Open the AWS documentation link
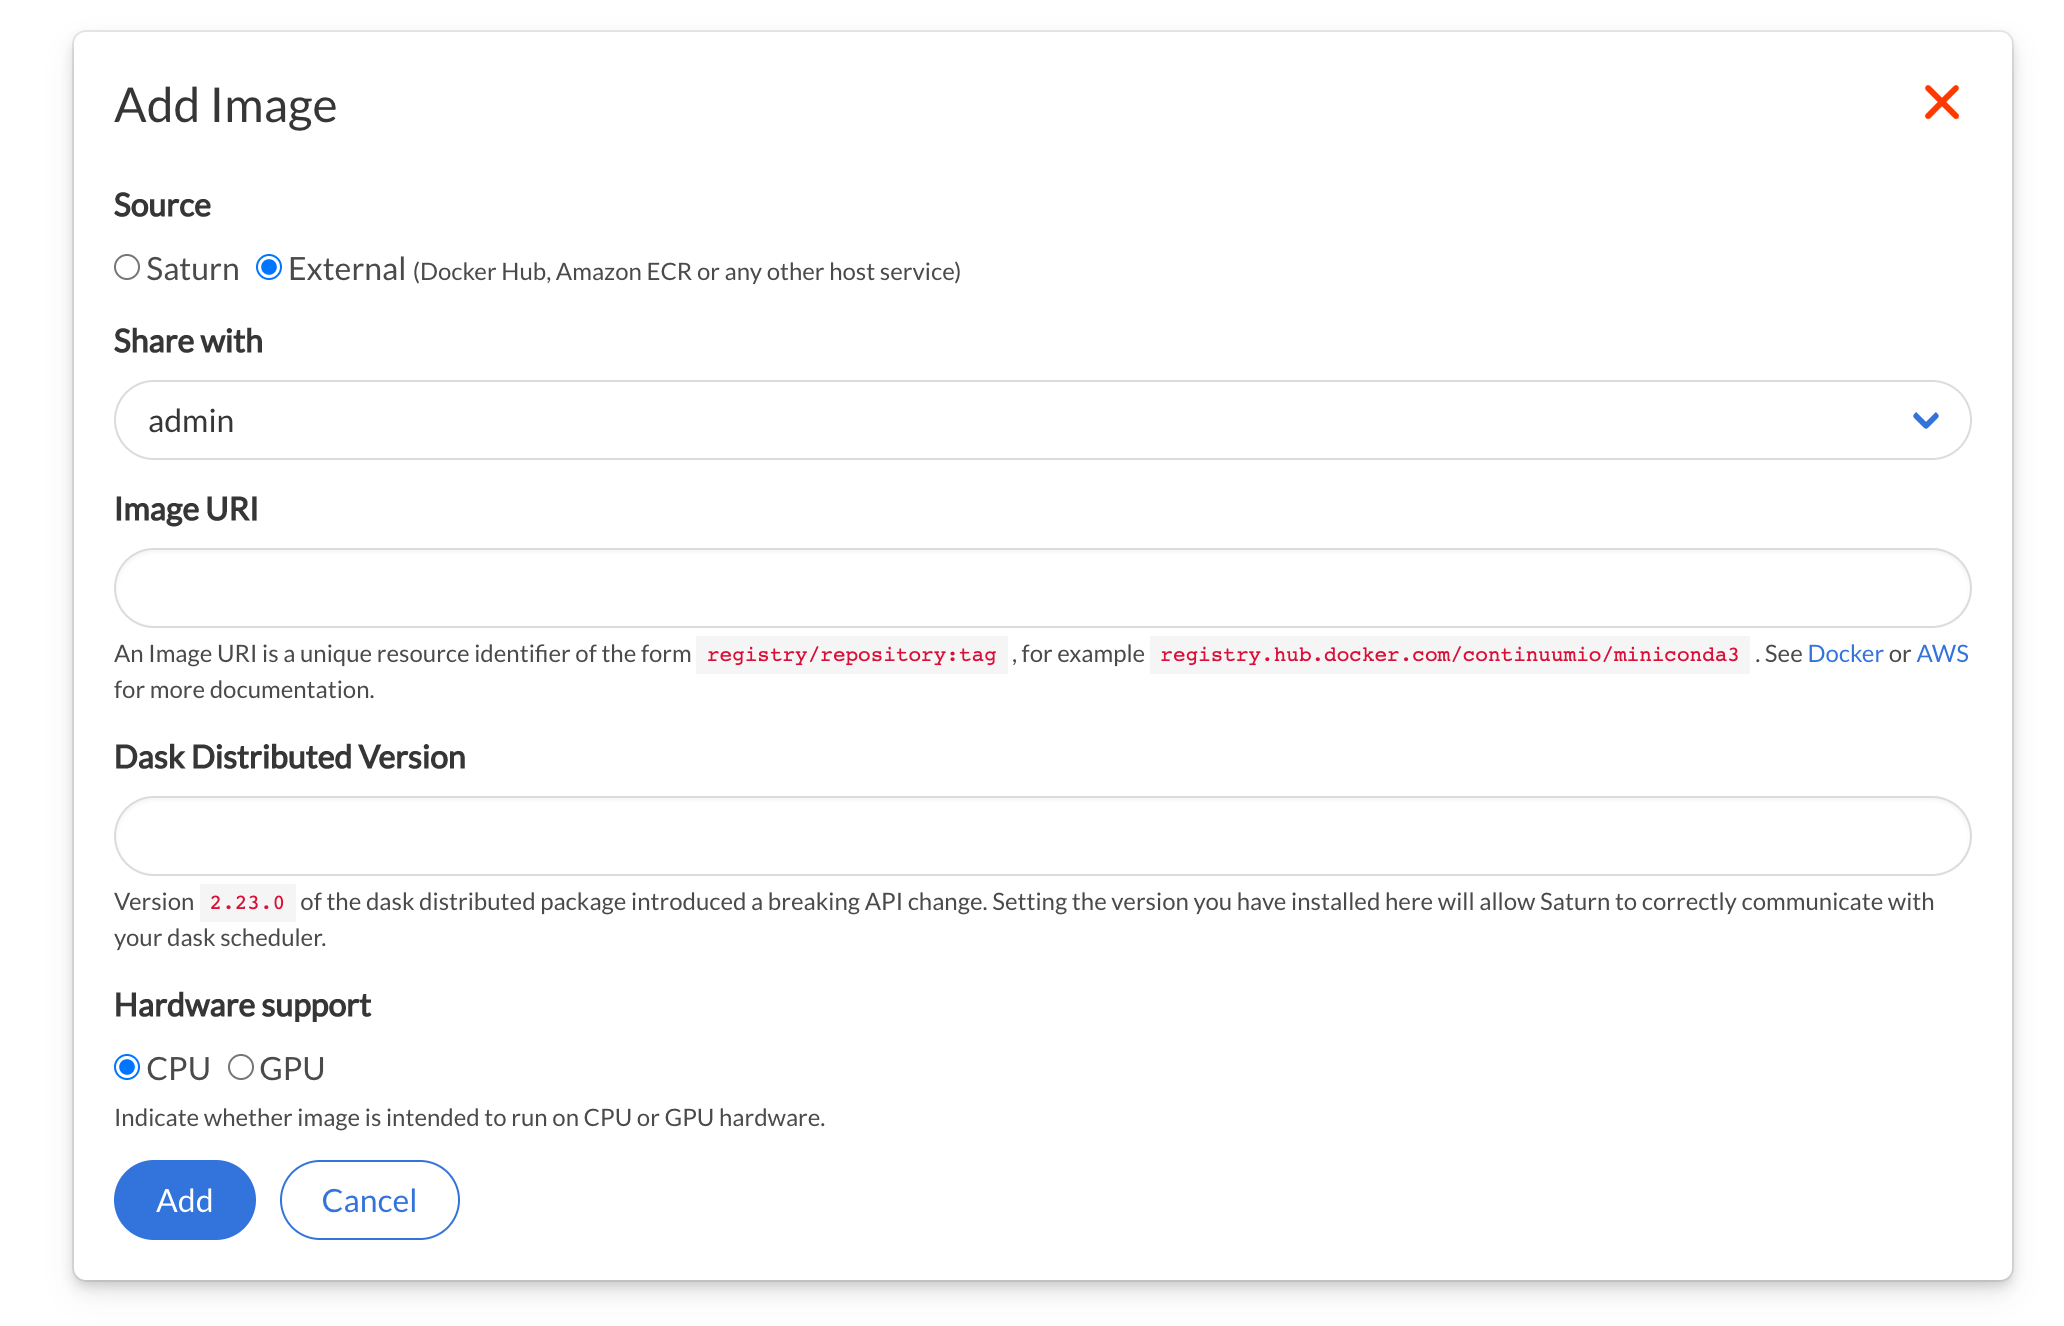Screen dimensions: 2064x1326 click(x=1941, y=654)
